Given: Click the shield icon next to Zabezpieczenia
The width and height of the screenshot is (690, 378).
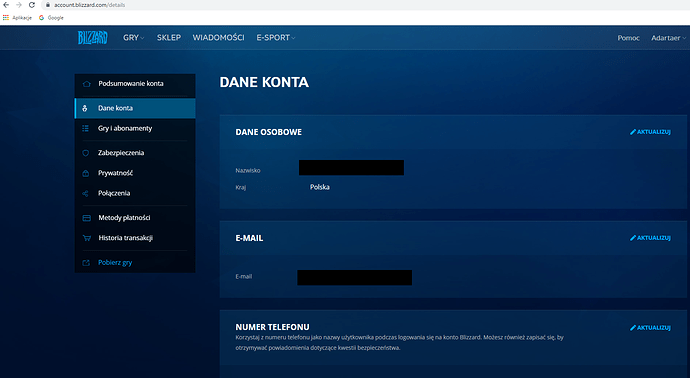Looking at the screenshot, I should (86, 153).
